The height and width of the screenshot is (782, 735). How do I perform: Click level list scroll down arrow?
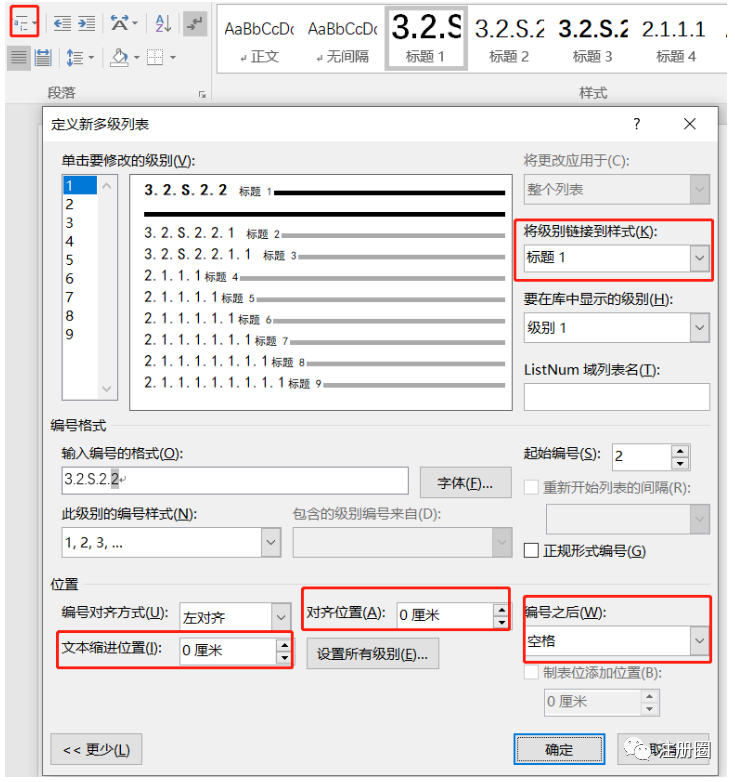(106, 389)
